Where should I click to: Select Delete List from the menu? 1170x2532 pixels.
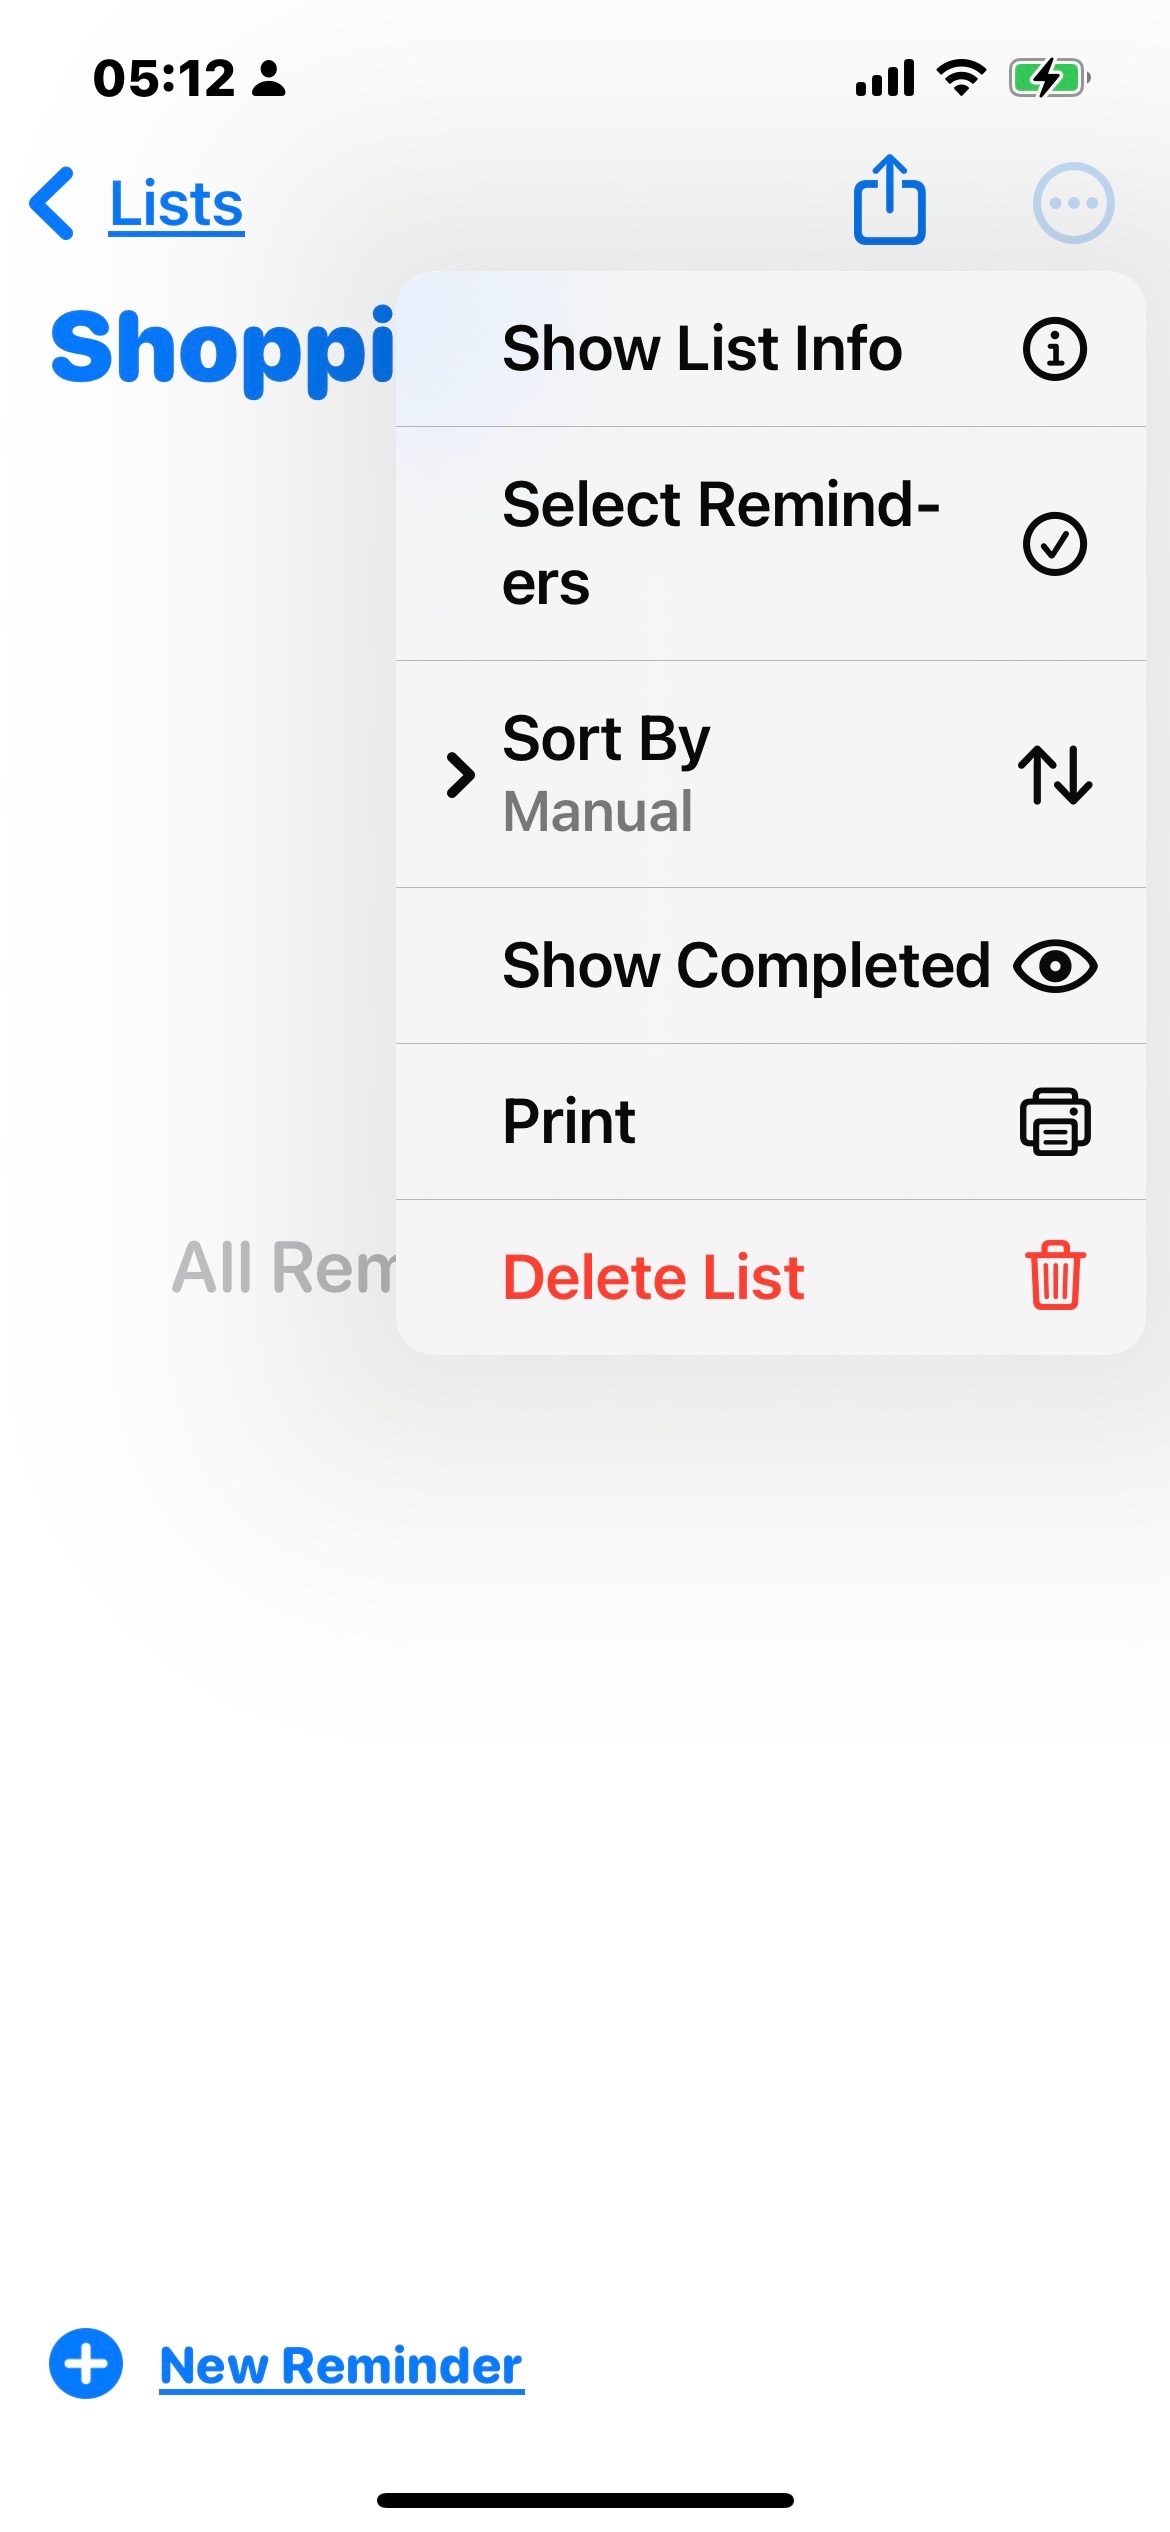coord(654,1275)
